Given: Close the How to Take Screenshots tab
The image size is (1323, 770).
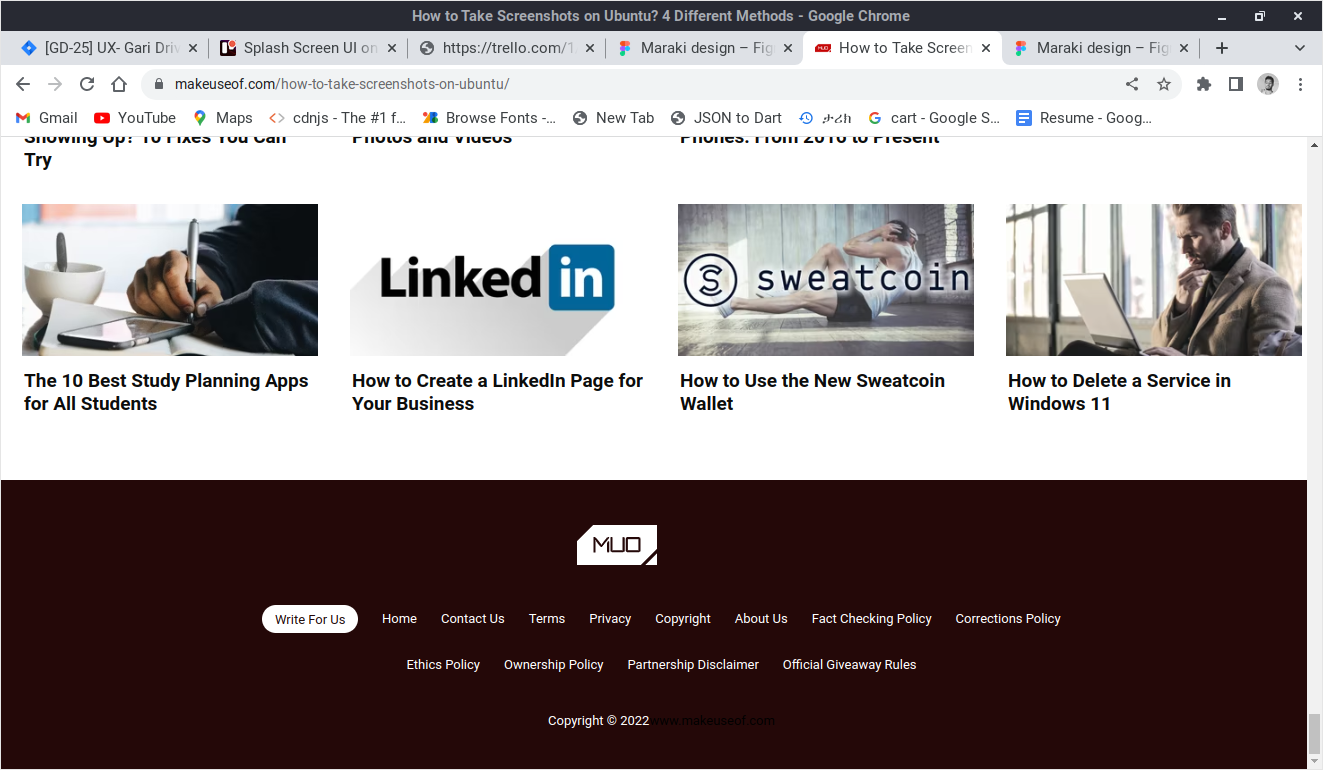Looking at the screenshot, I should (986, 48).
